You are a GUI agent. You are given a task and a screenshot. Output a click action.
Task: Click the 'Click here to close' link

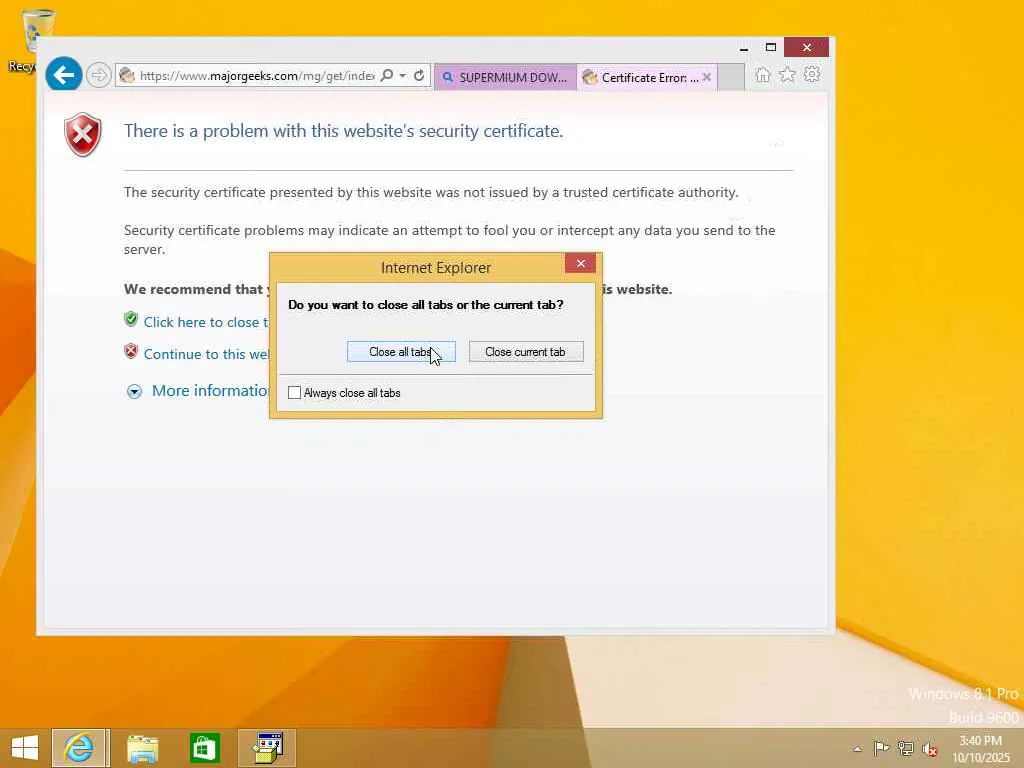tap(206, 322)
